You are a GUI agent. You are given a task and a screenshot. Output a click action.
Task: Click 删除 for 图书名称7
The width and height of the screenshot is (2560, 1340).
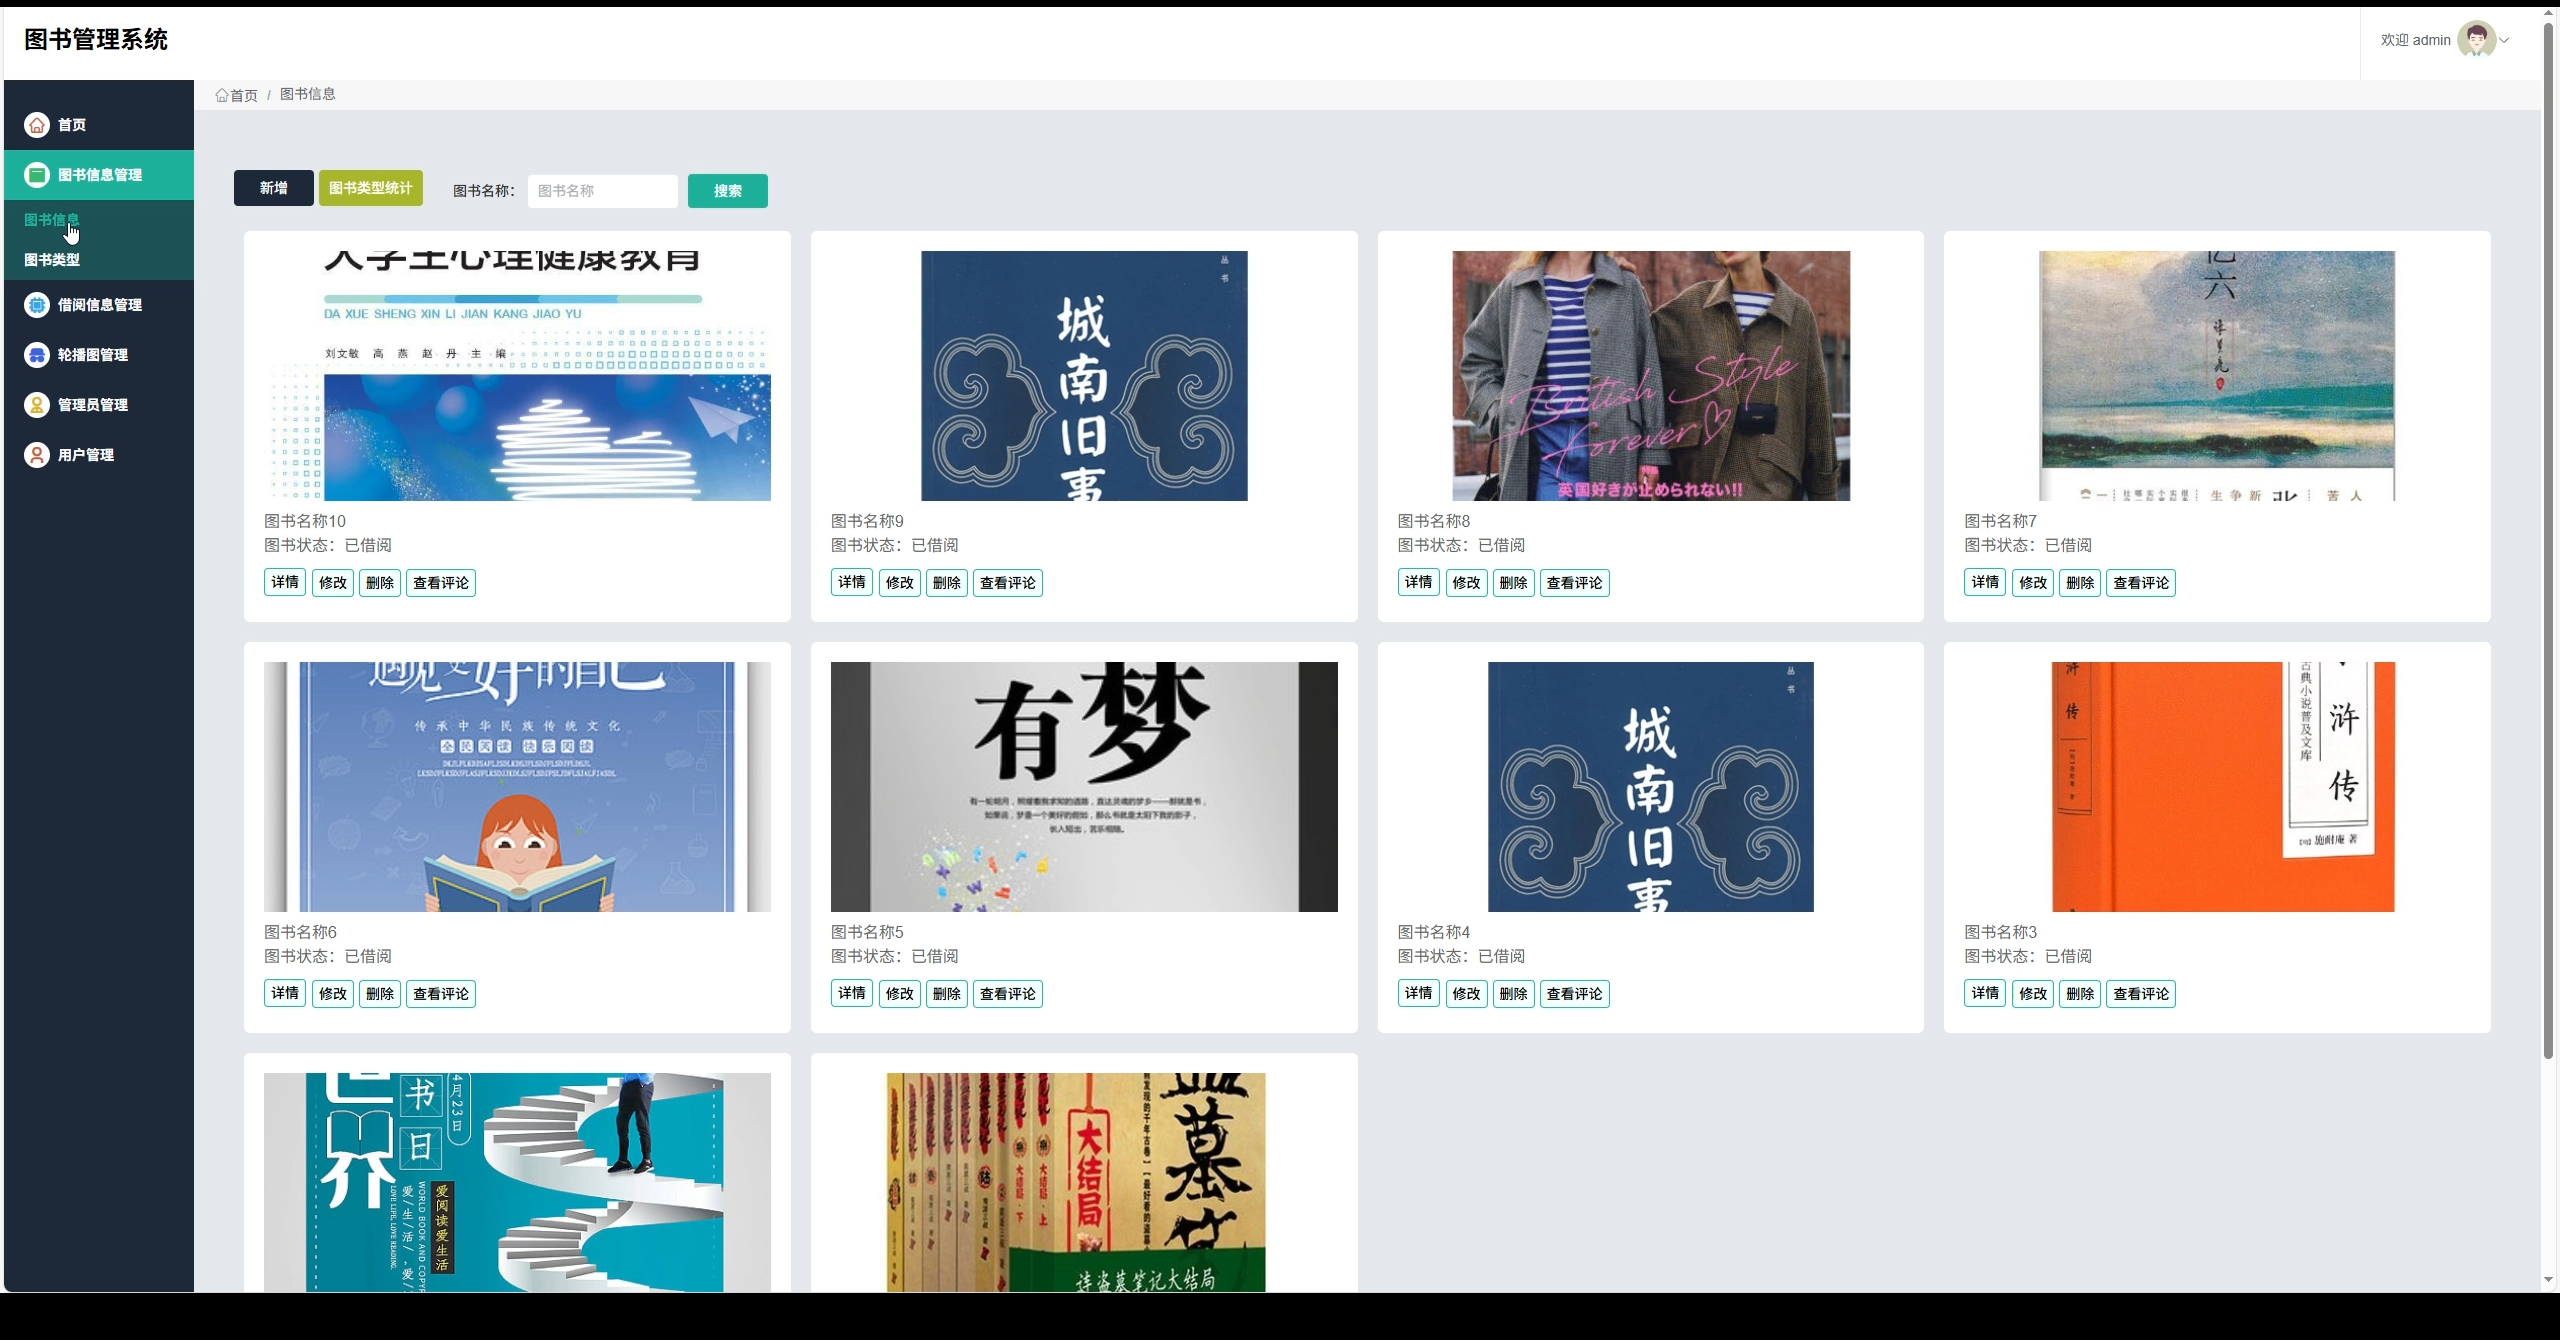pos(2080,582)
